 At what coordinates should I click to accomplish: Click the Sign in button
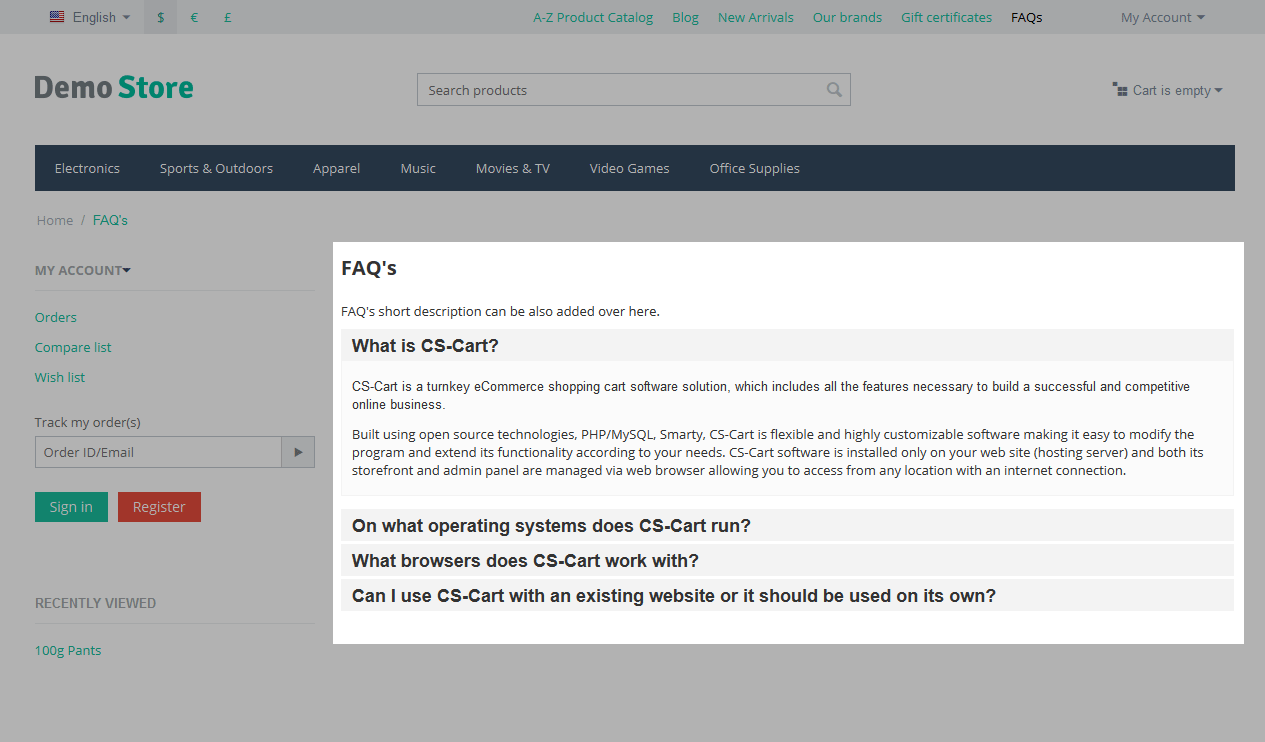coord(71,507)
